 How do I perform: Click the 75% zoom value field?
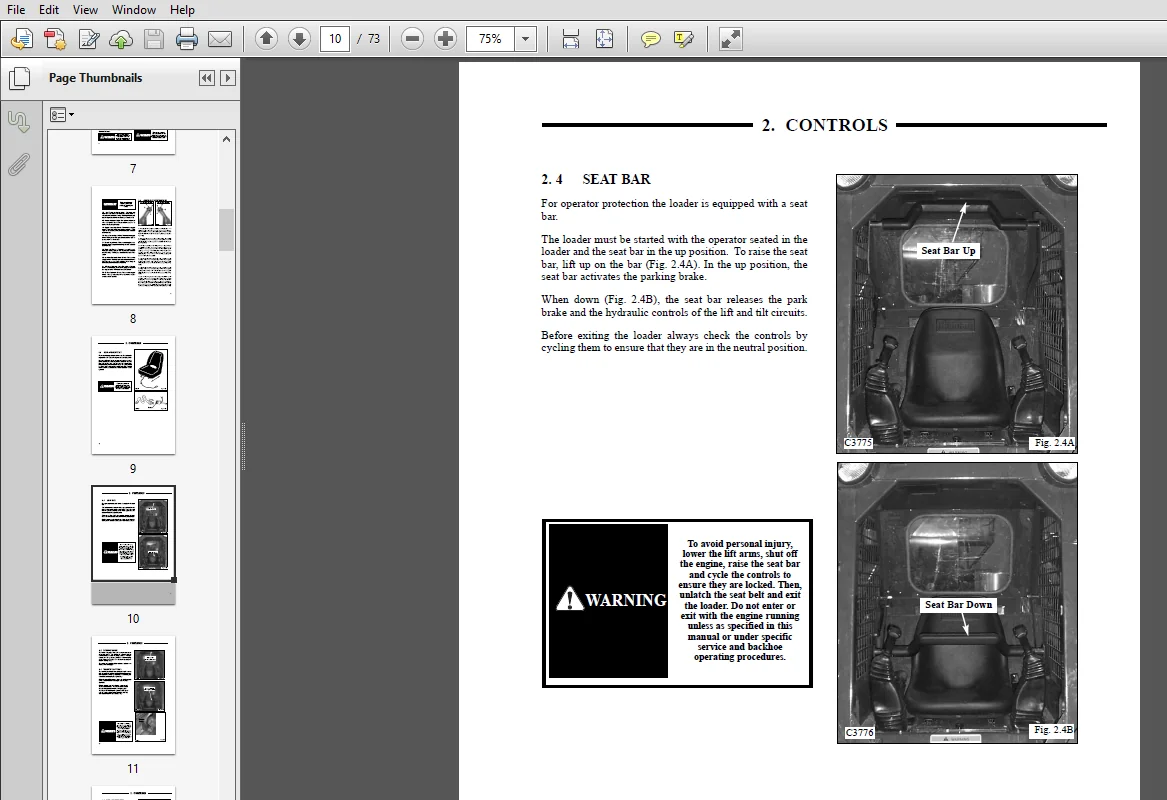490,39
